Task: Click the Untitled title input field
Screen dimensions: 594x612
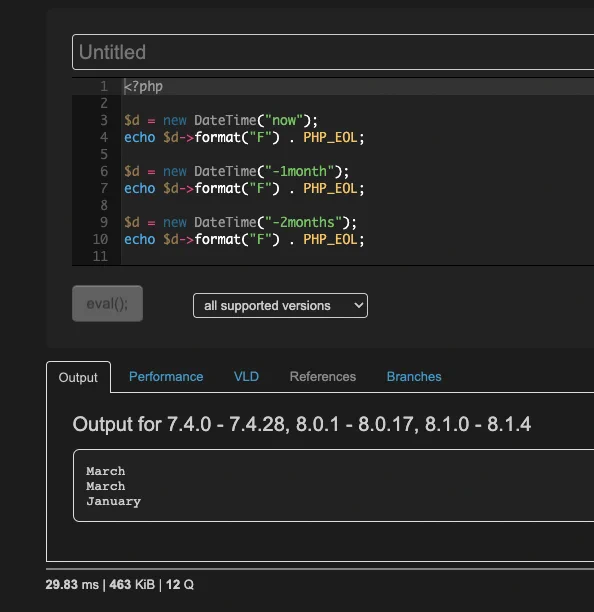Action: 333,52
